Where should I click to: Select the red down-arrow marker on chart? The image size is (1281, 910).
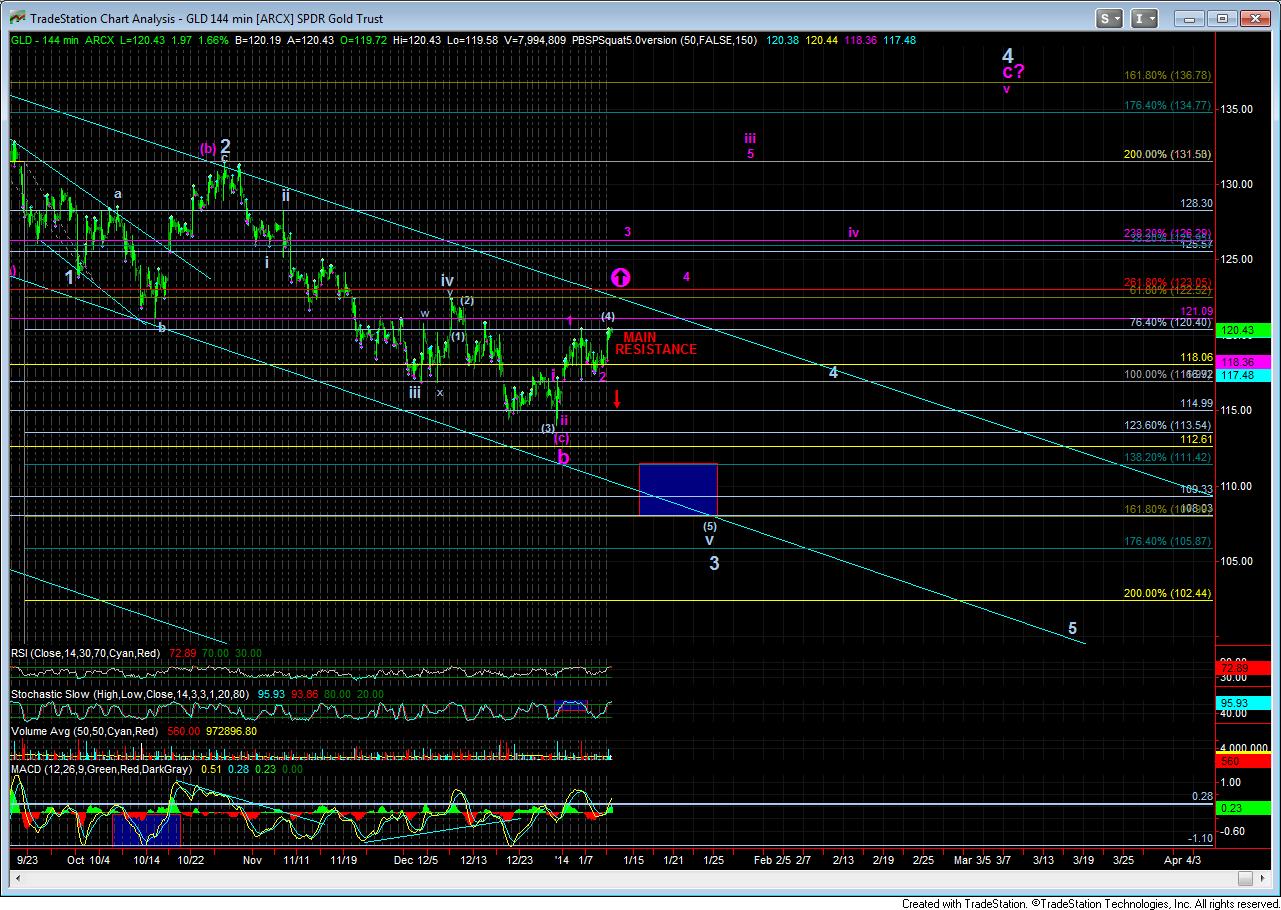(617, 397)
